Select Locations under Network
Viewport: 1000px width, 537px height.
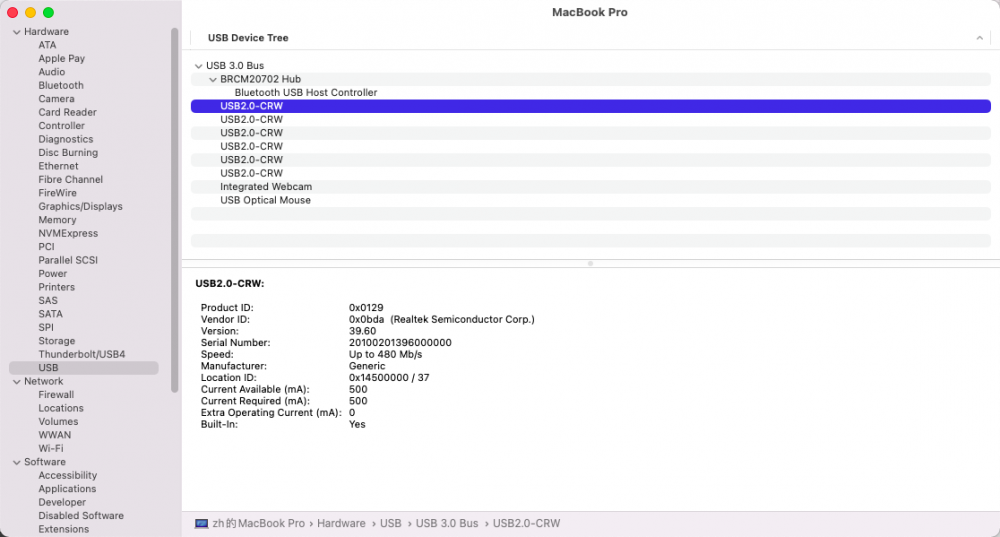[61, 408]
